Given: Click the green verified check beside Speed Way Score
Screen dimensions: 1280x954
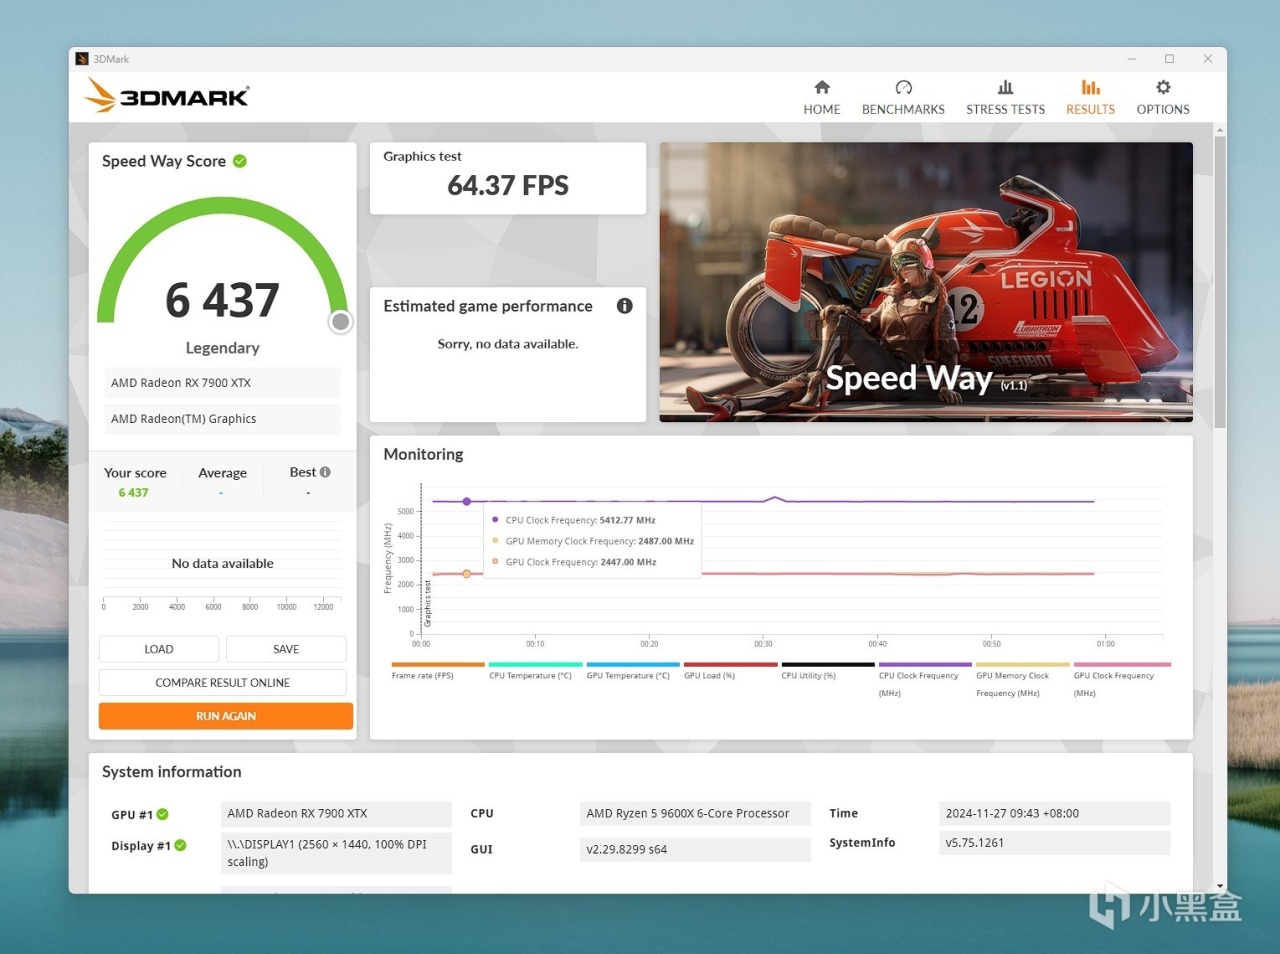Looking at the screenshot, I should pyautogui.click(x=240, y=161).
